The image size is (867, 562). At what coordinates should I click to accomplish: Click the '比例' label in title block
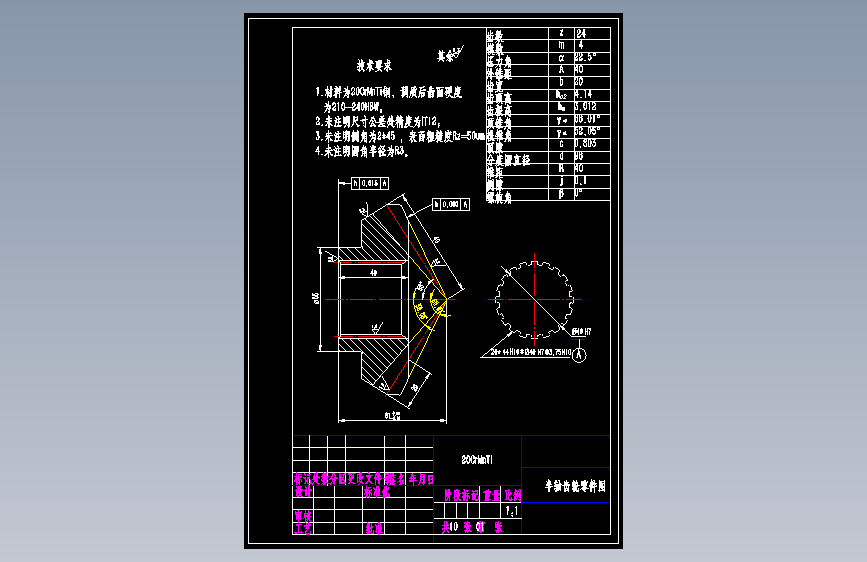coord(513,495)
